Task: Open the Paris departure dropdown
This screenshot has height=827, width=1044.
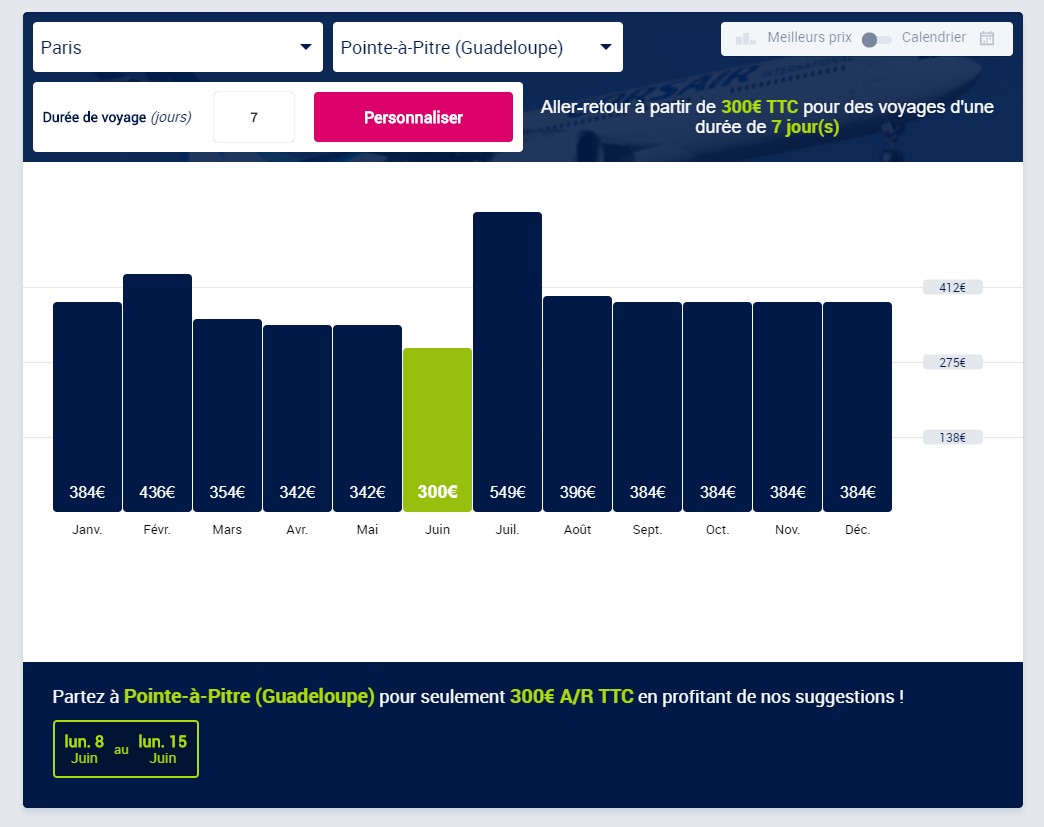Action: click(x=178, y=47)
